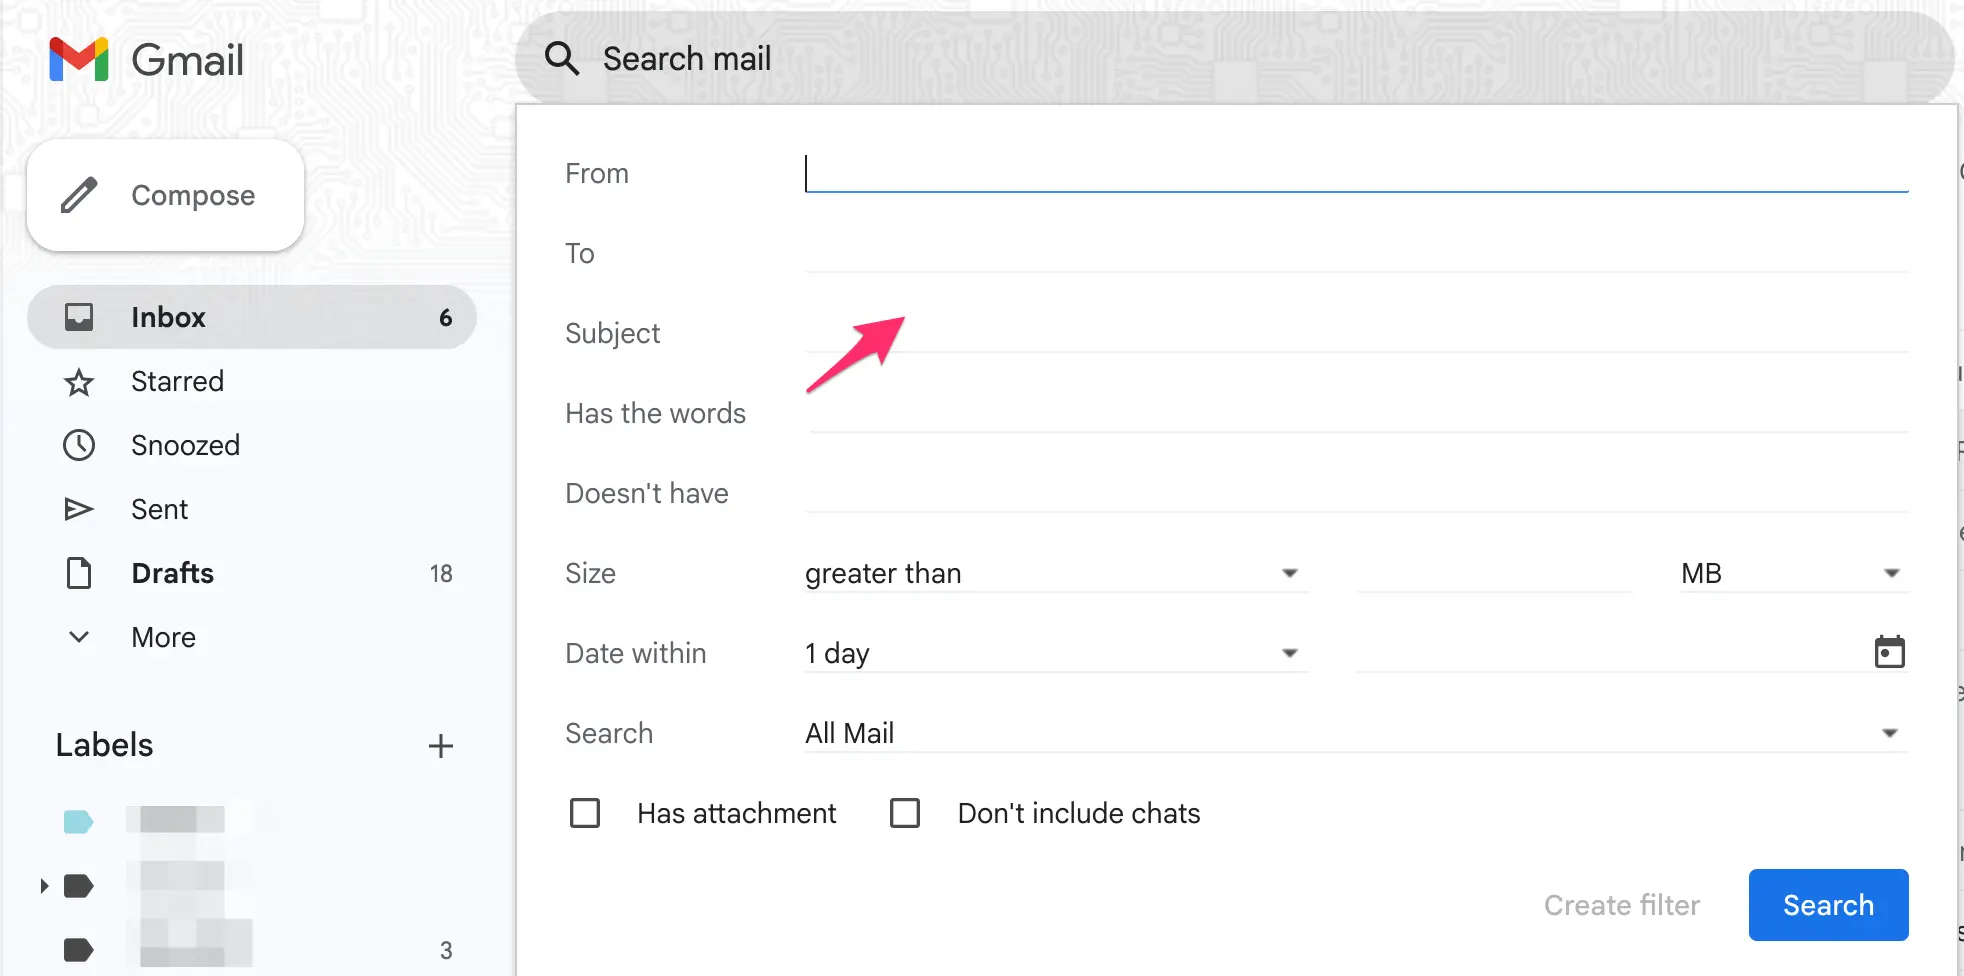Viewport: 1964px width, 976px height.
Task: Open the Starred folder star icon
Action: pyautogui.click(x=79, y=381)
